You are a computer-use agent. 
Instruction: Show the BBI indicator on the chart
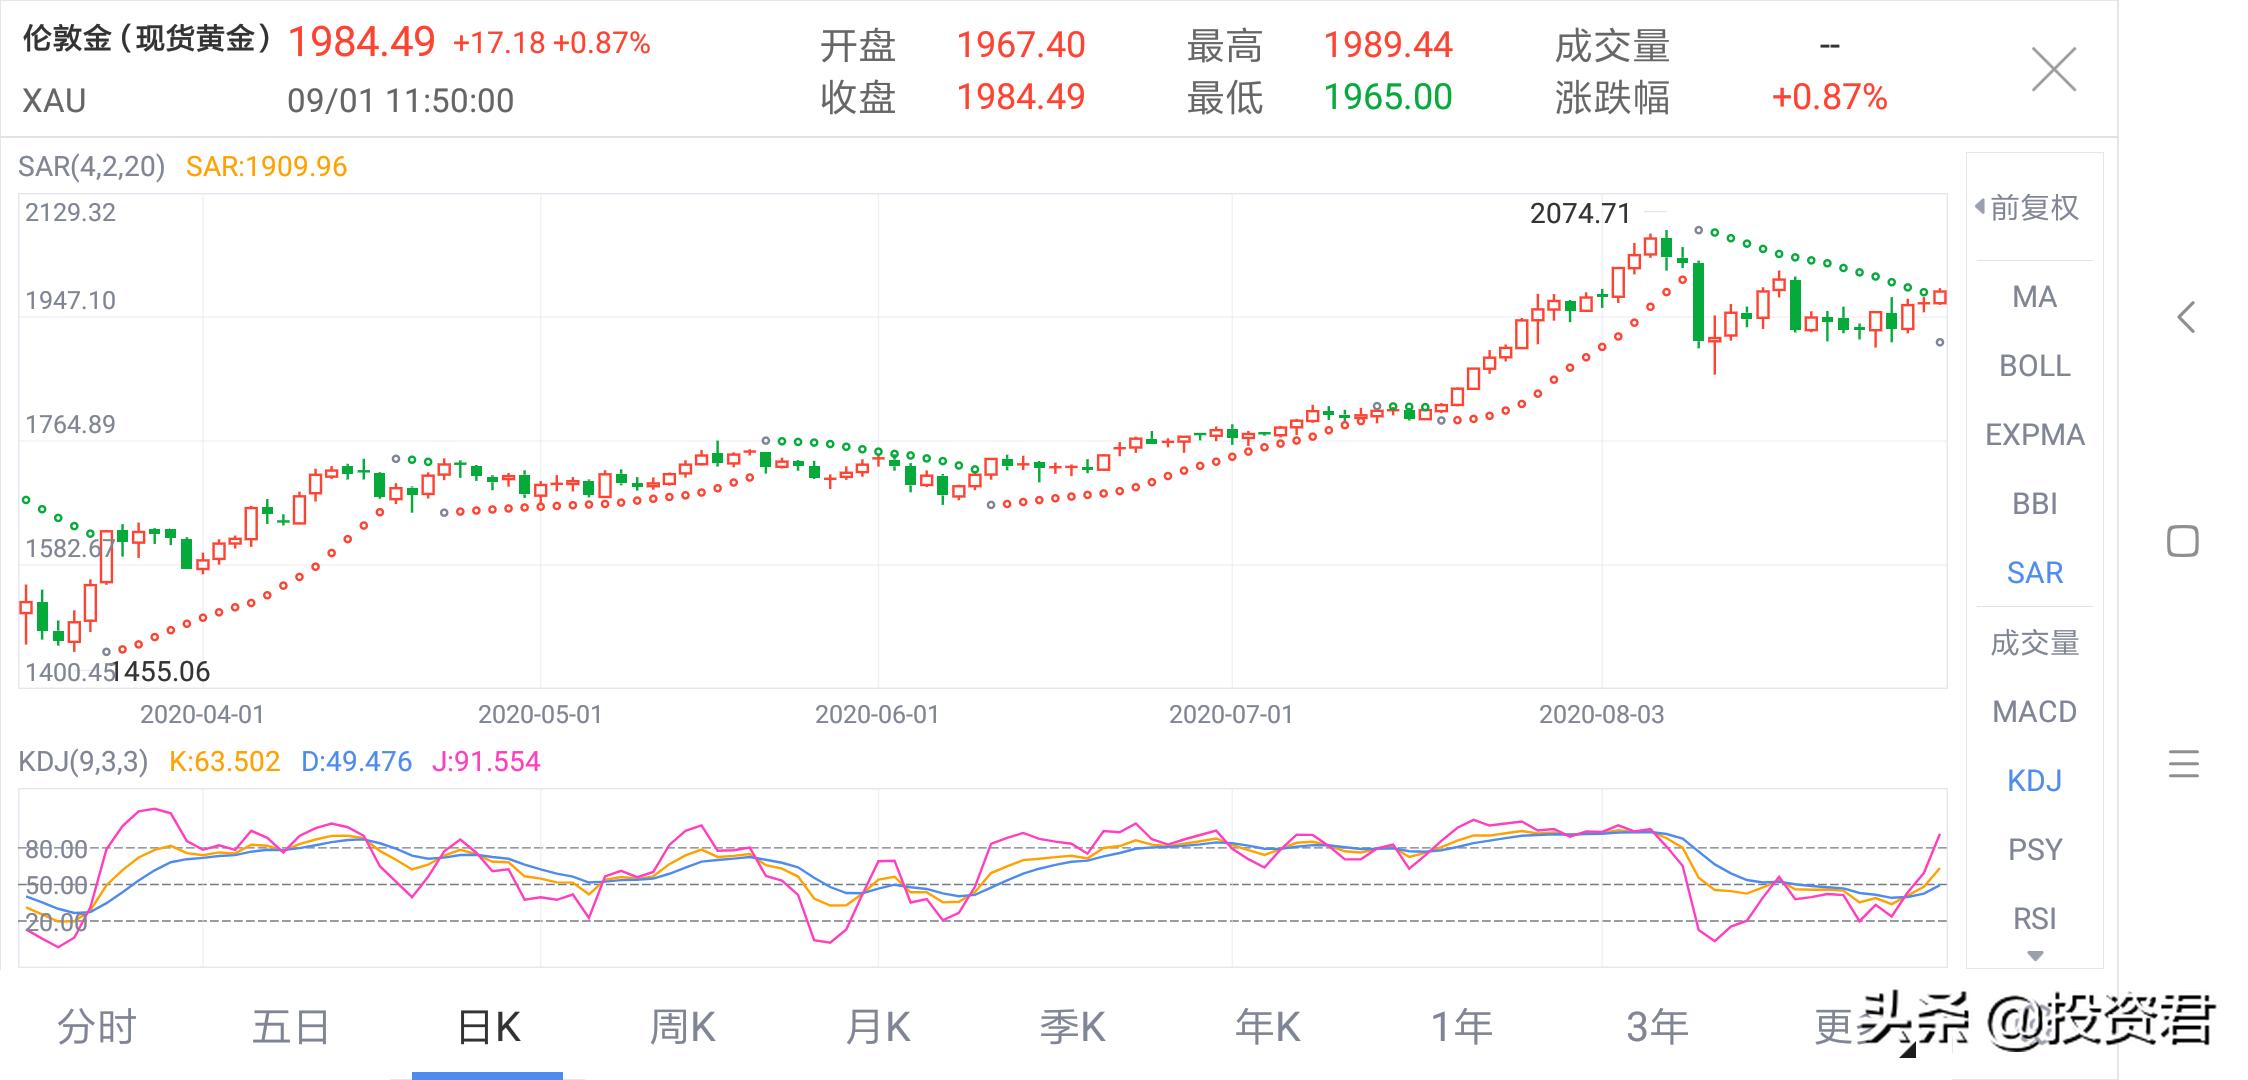[x=2034, y=503]
